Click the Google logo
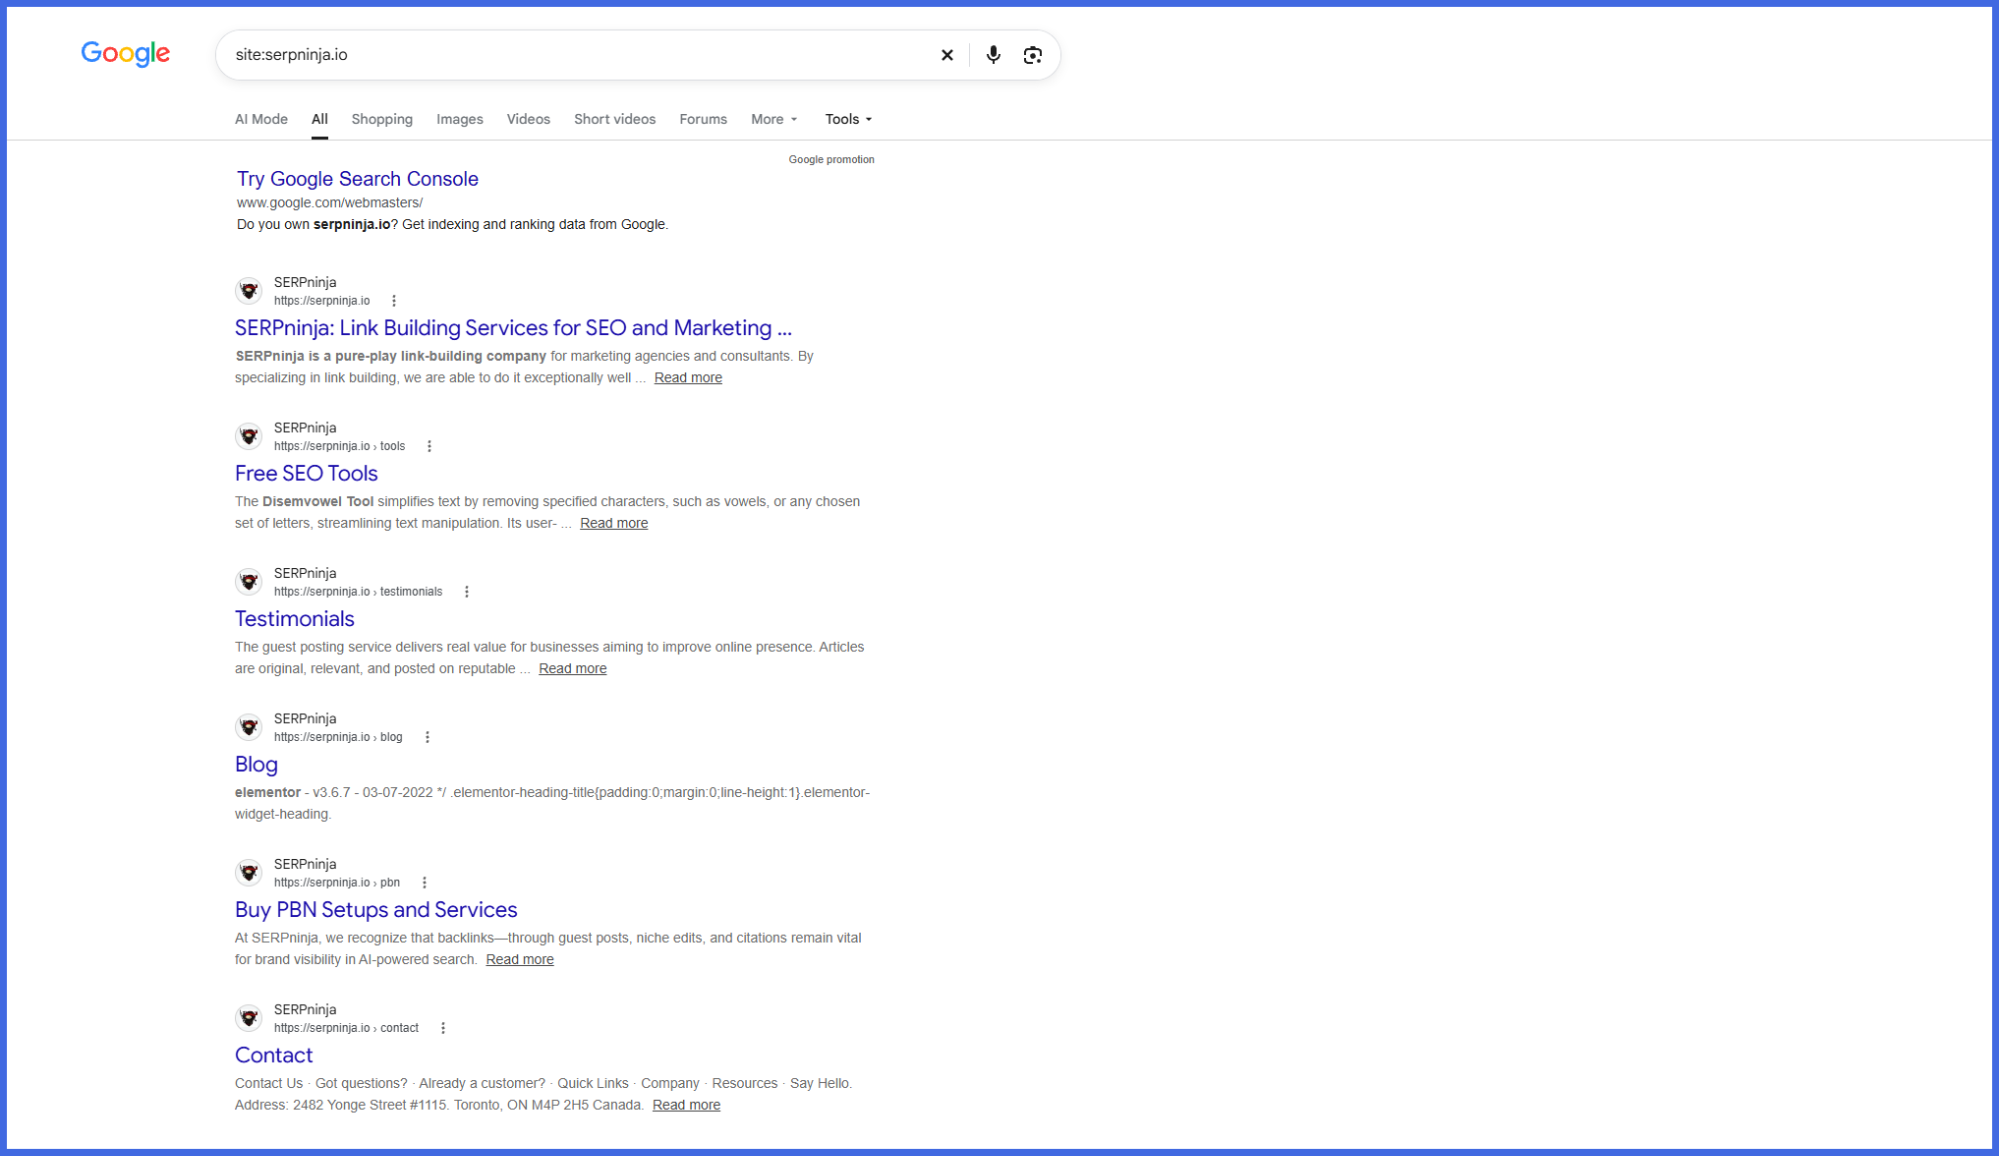 click(x=125, y=54)
